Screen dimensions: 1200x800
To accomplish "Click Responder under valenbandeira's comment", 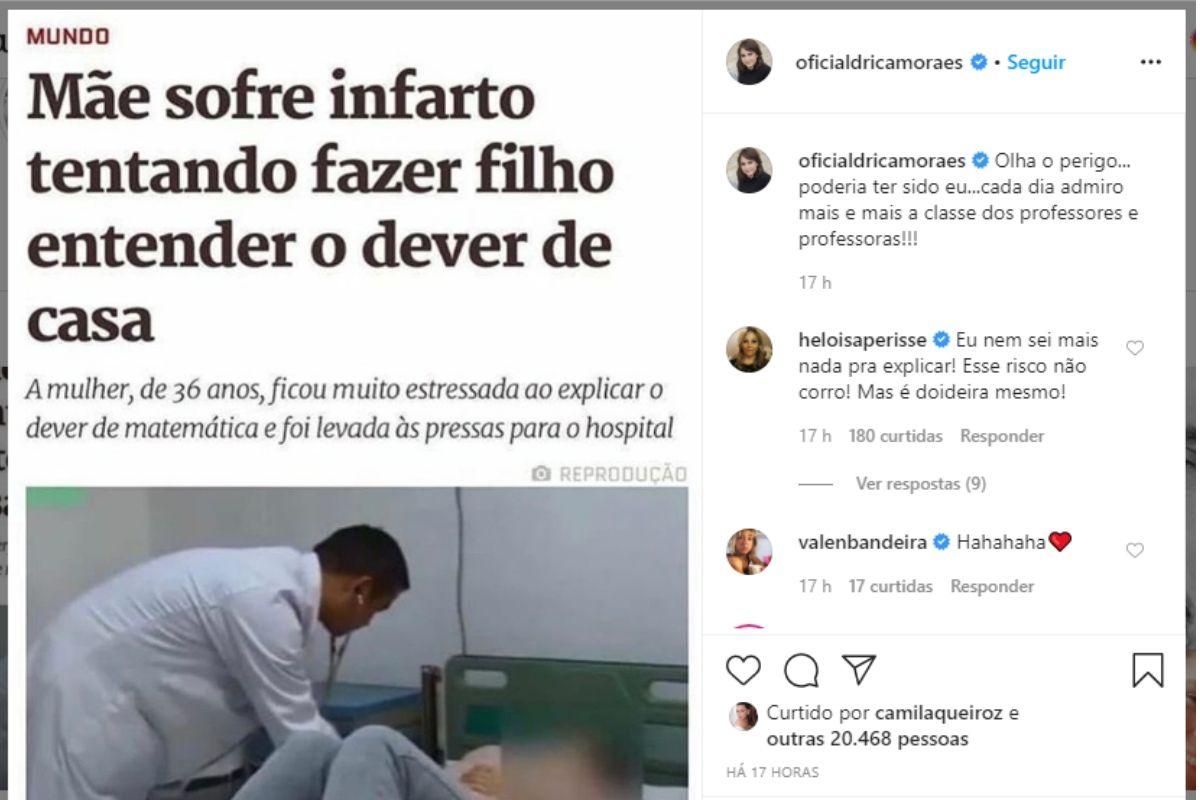I will [992, 586].
